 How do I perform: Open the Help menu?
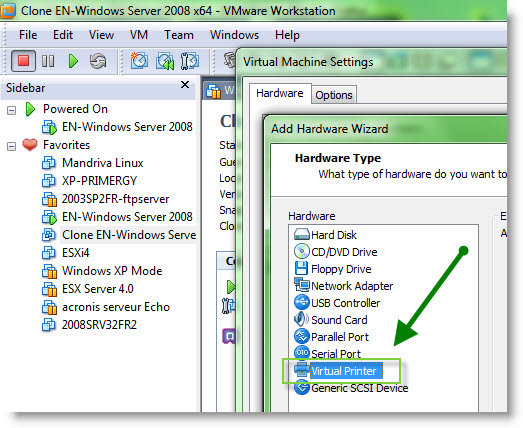pos(287,35)
